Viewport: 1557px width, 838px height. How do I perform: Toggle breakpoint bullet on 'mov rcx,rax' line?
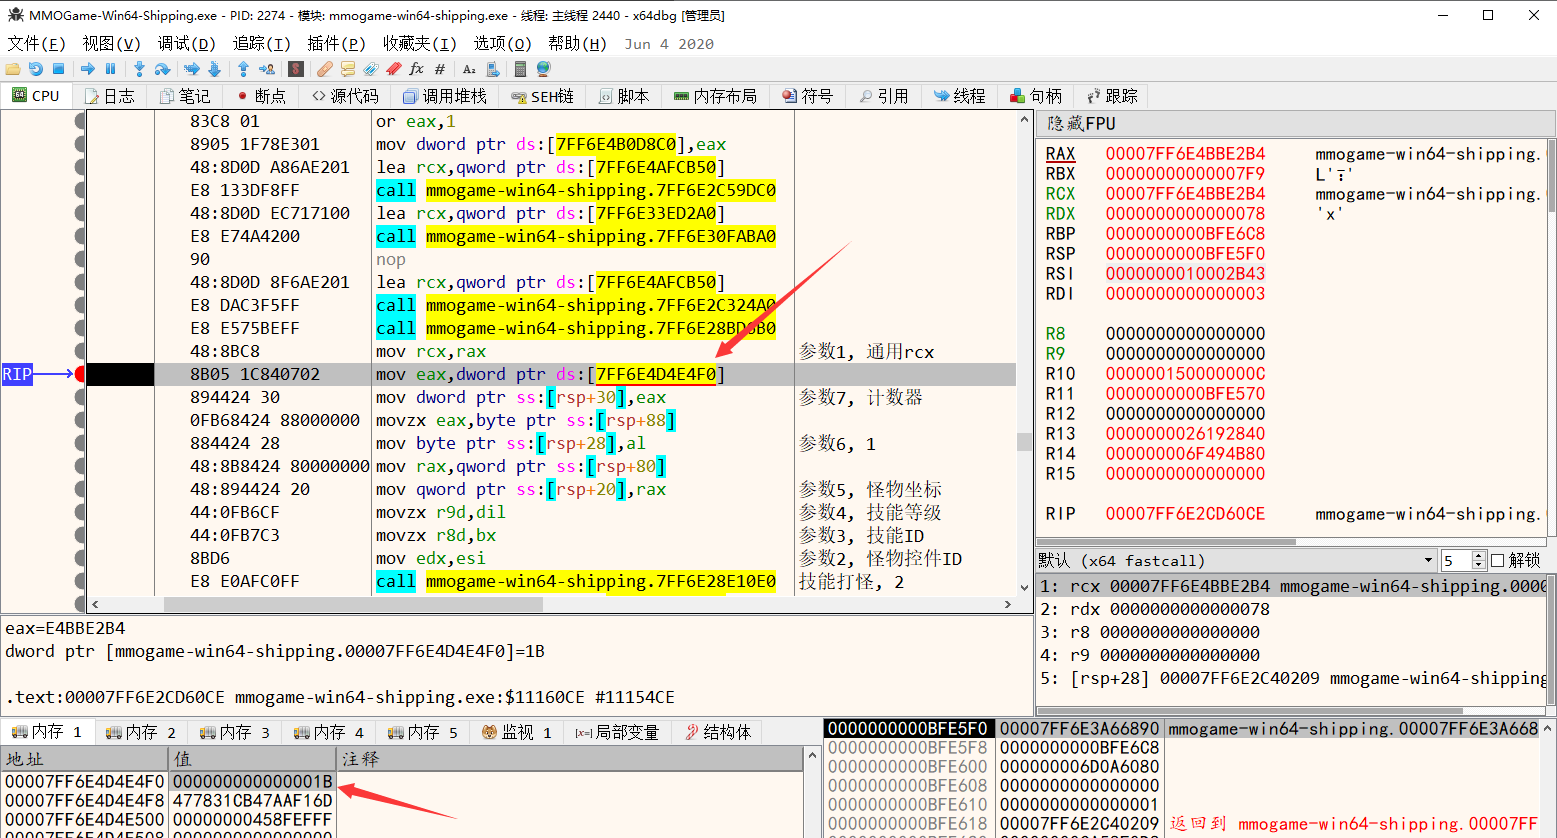tap(80, 351)
